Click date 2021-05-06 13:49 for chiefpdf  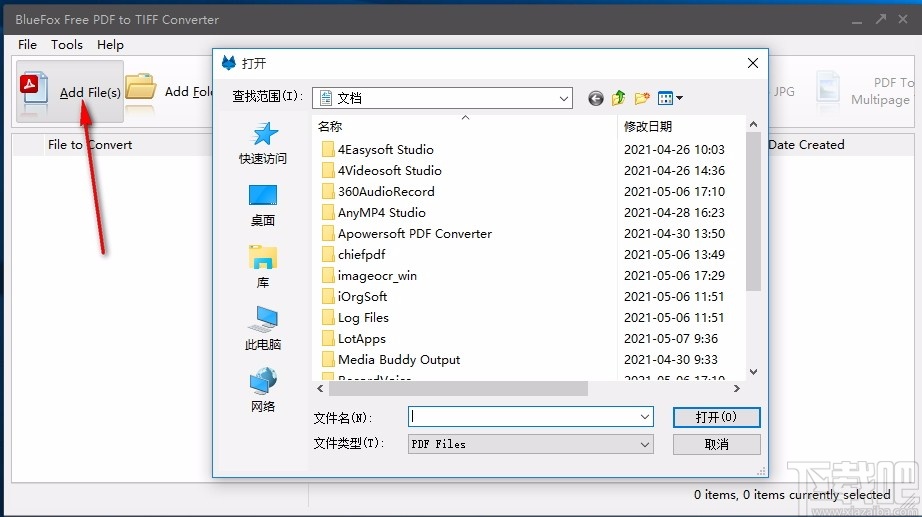tap(674, 255)
